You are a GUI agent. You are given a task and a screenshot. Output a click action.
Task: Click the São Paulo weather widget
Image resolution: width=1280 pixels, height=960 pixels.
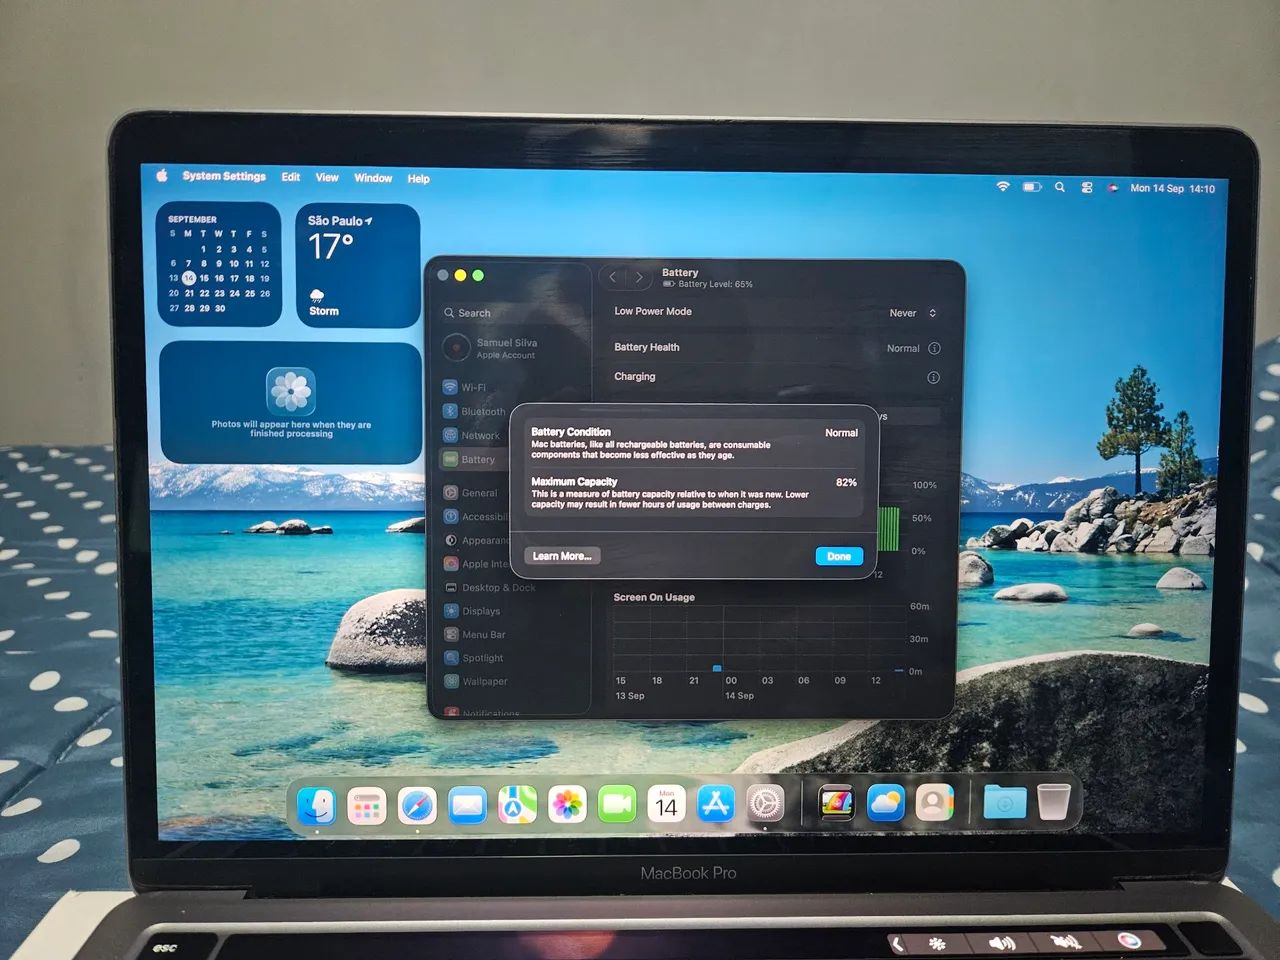(358, 265)
